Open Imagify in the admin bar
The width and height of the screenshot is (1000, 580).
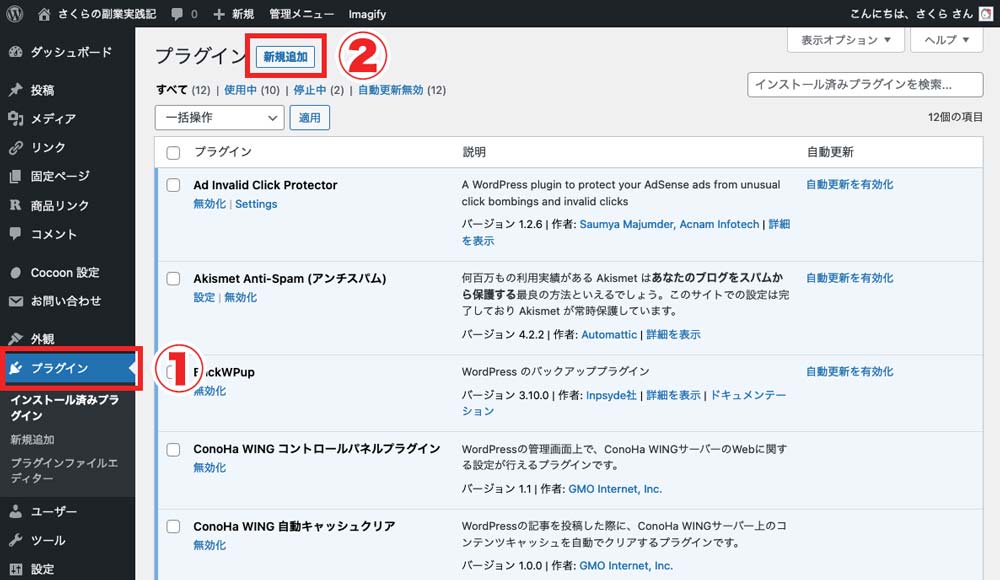point(367,14)
